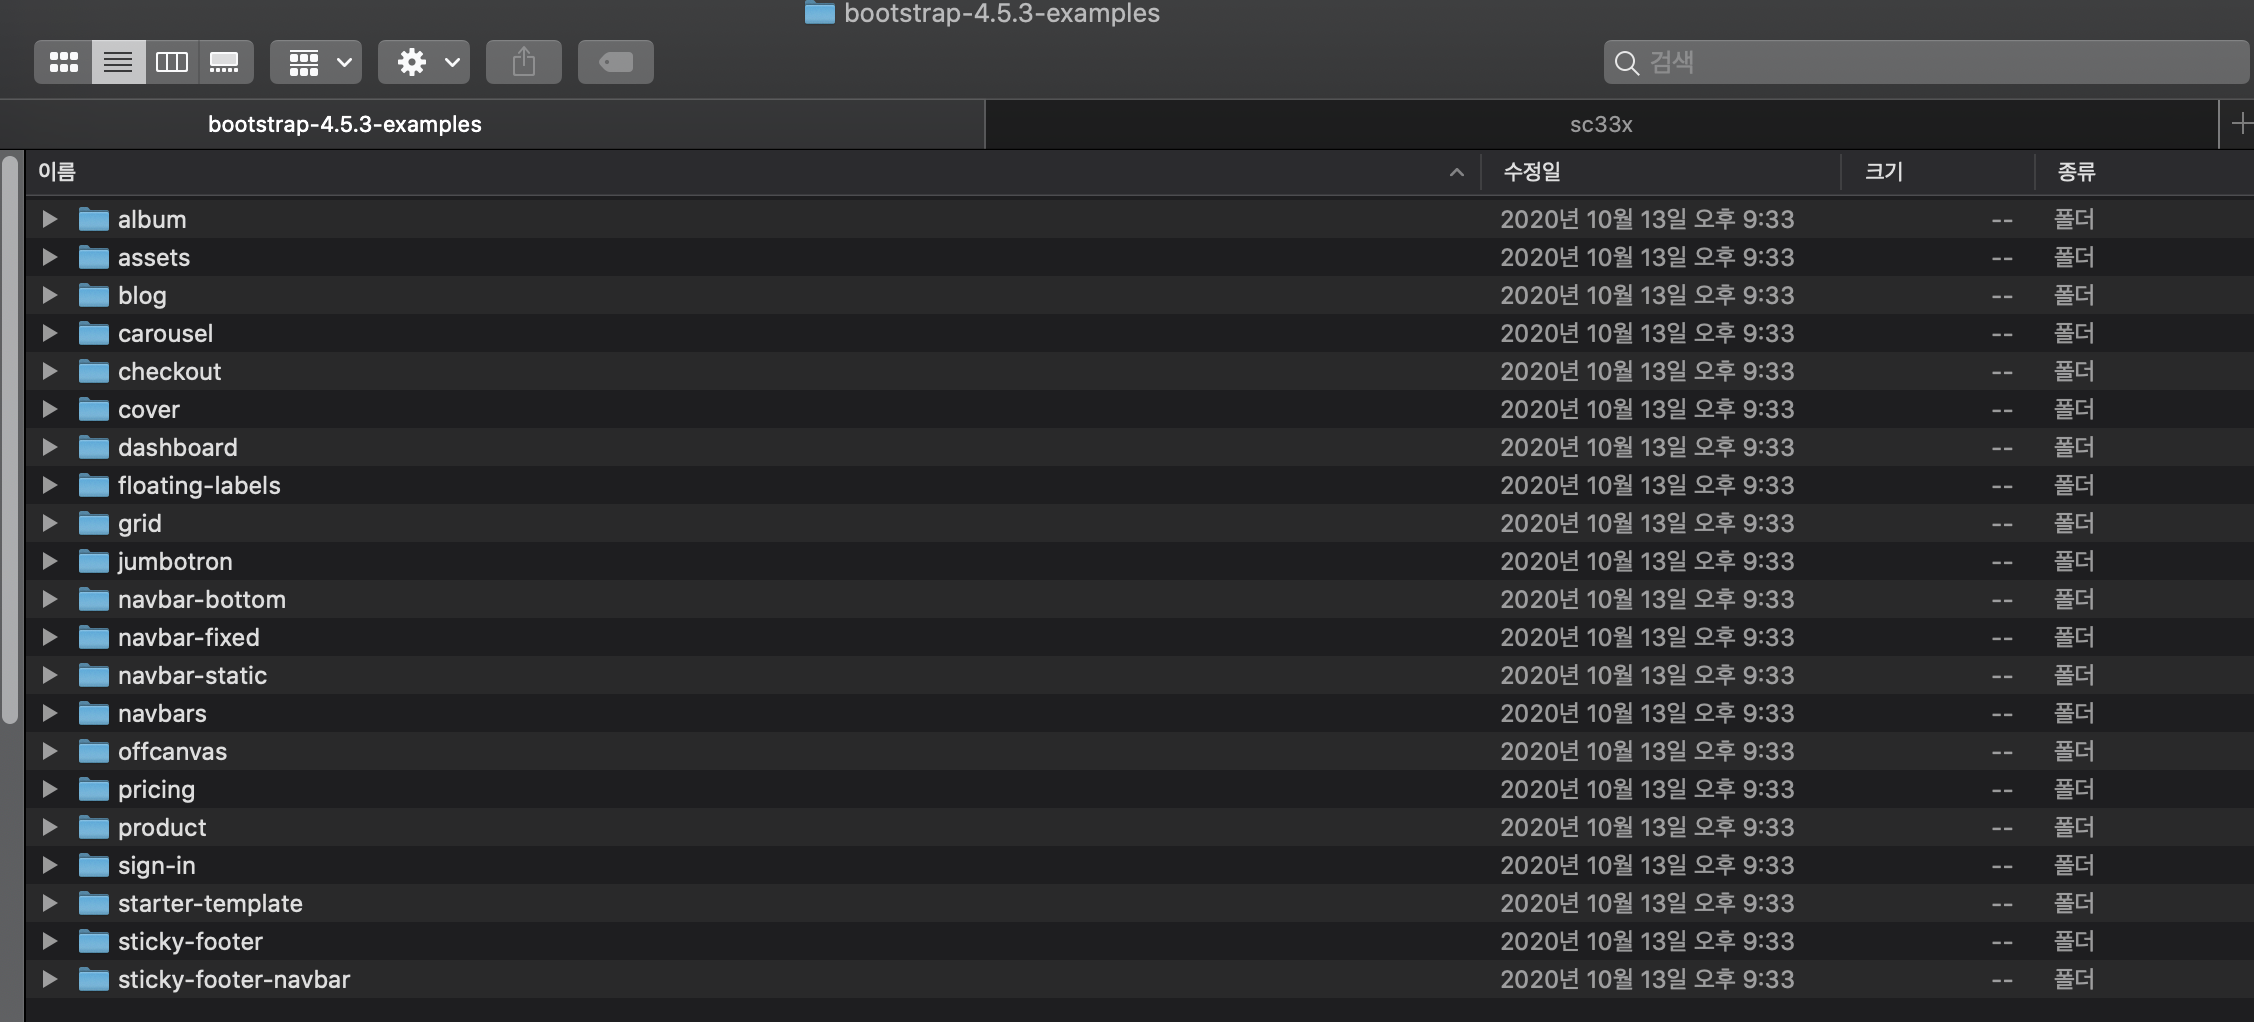The height and width of the screenshot is (1022, 2254).
Task: Switch to list view
Action: [118, 62]
